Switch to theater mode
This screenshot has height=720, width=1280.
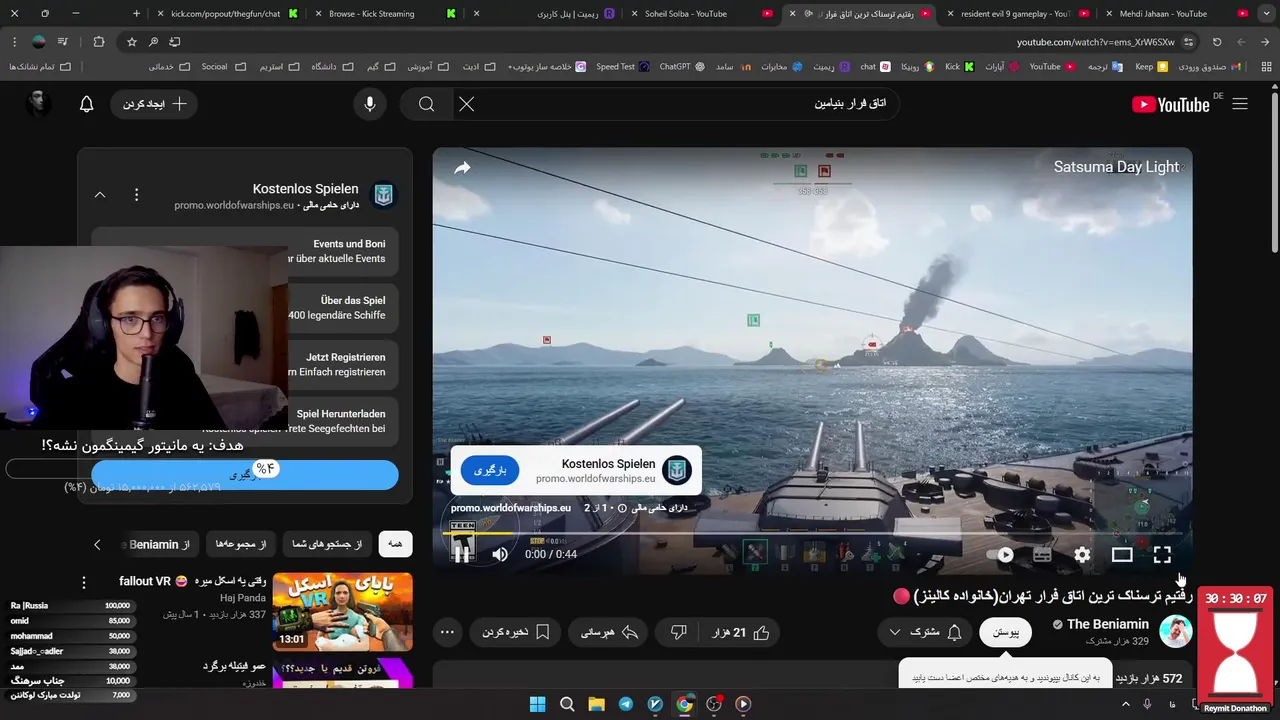pyautogui.click(x=1122, y=554)
